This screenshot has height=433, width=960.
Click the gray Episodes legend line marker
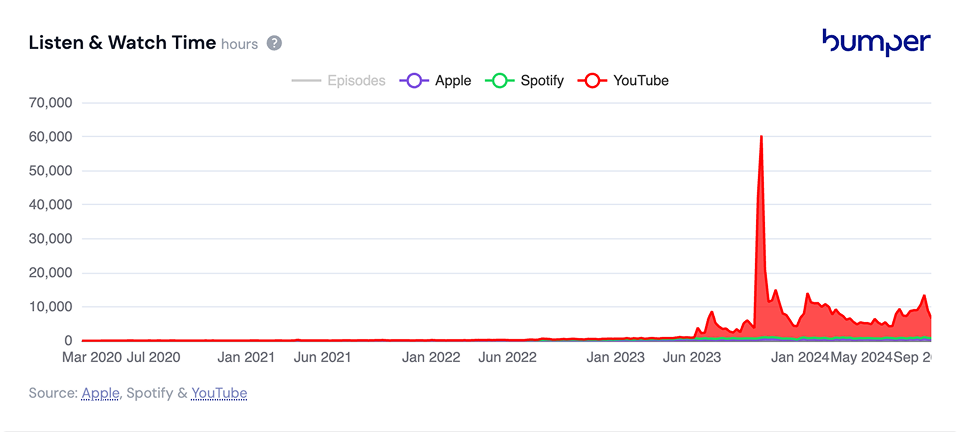(x=306, y=80)
